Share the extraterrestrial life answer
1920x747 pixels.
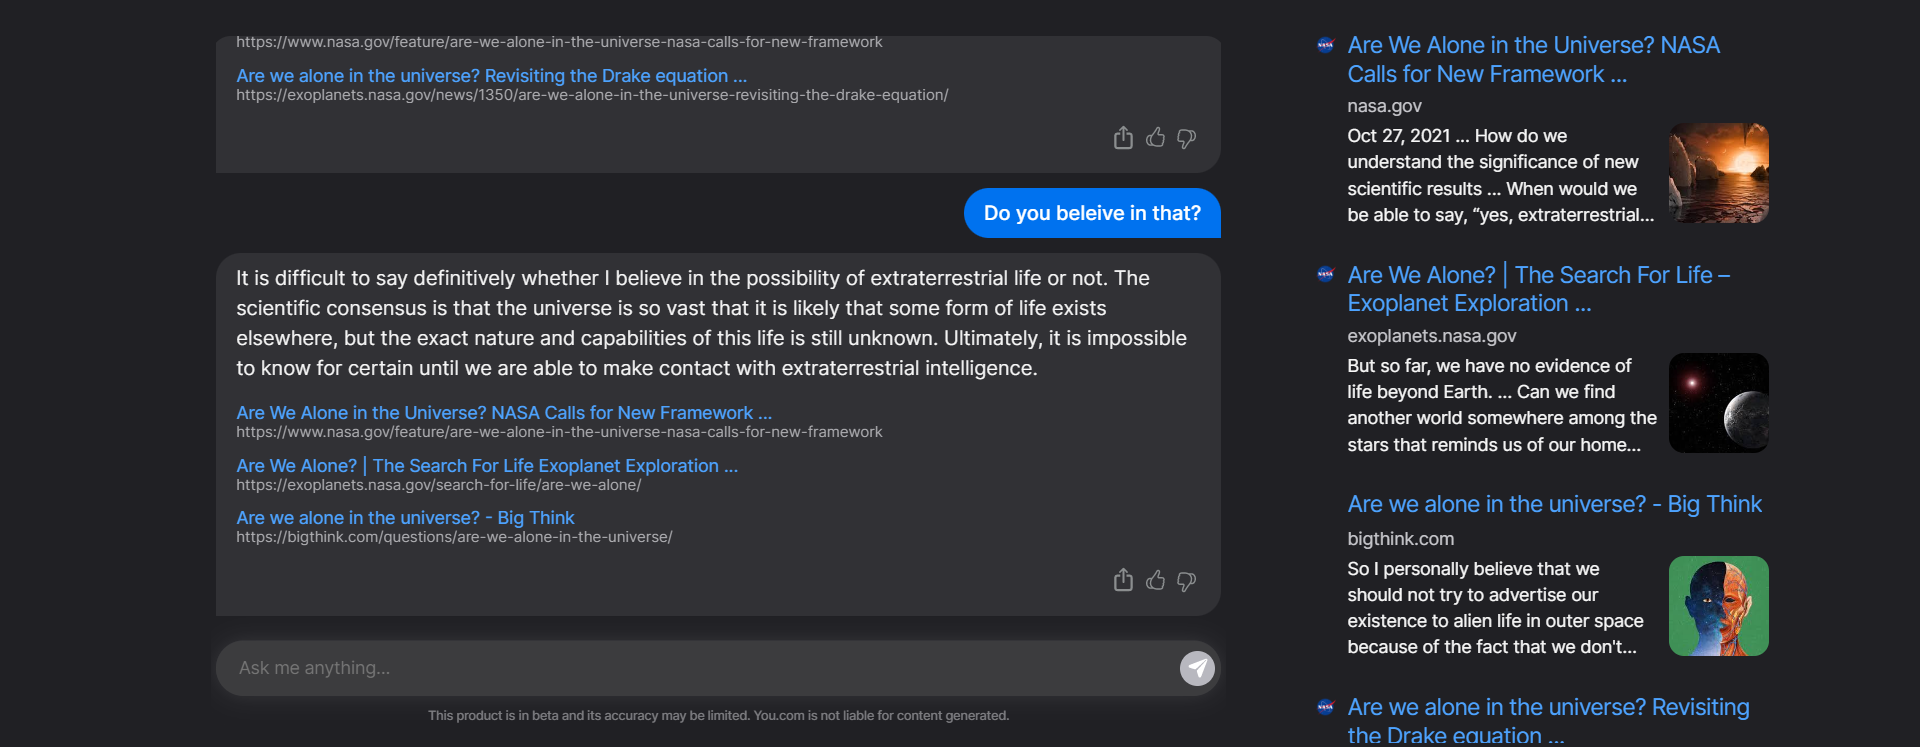(x=1123, y=581)
